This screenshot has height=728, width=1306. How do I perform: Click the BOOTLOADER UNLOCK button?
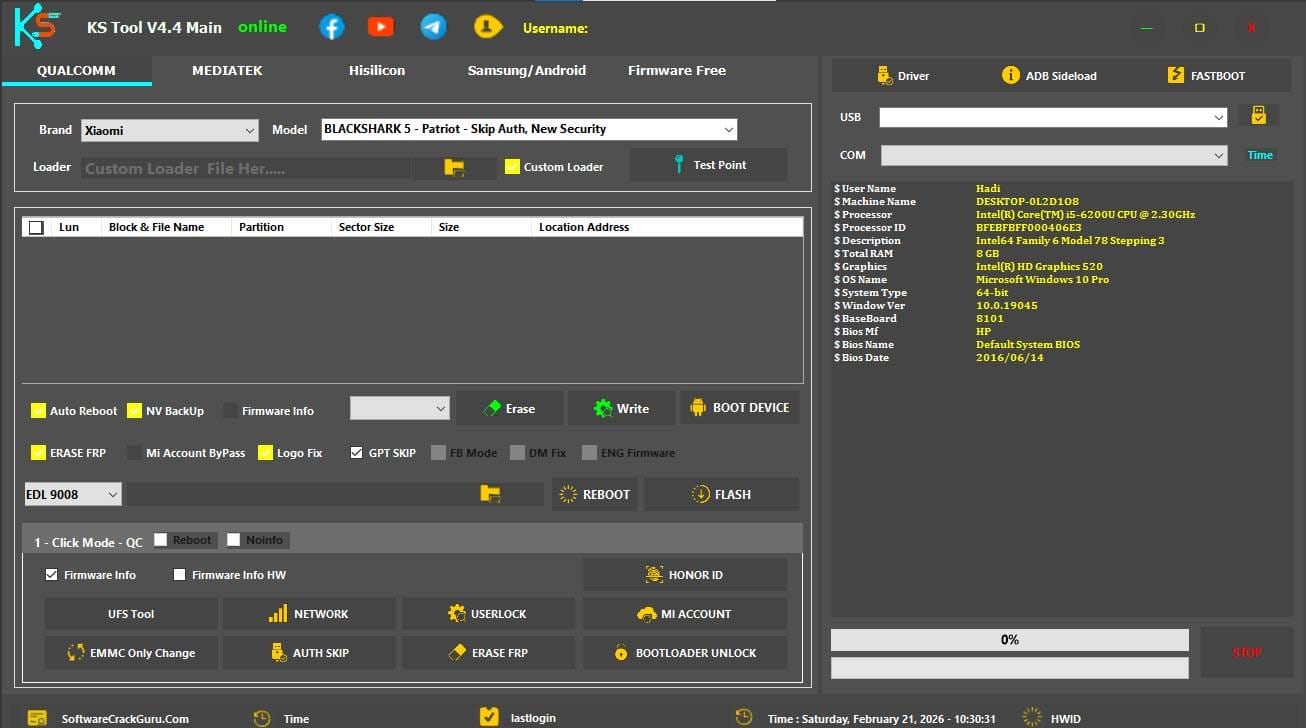(684, 652)
